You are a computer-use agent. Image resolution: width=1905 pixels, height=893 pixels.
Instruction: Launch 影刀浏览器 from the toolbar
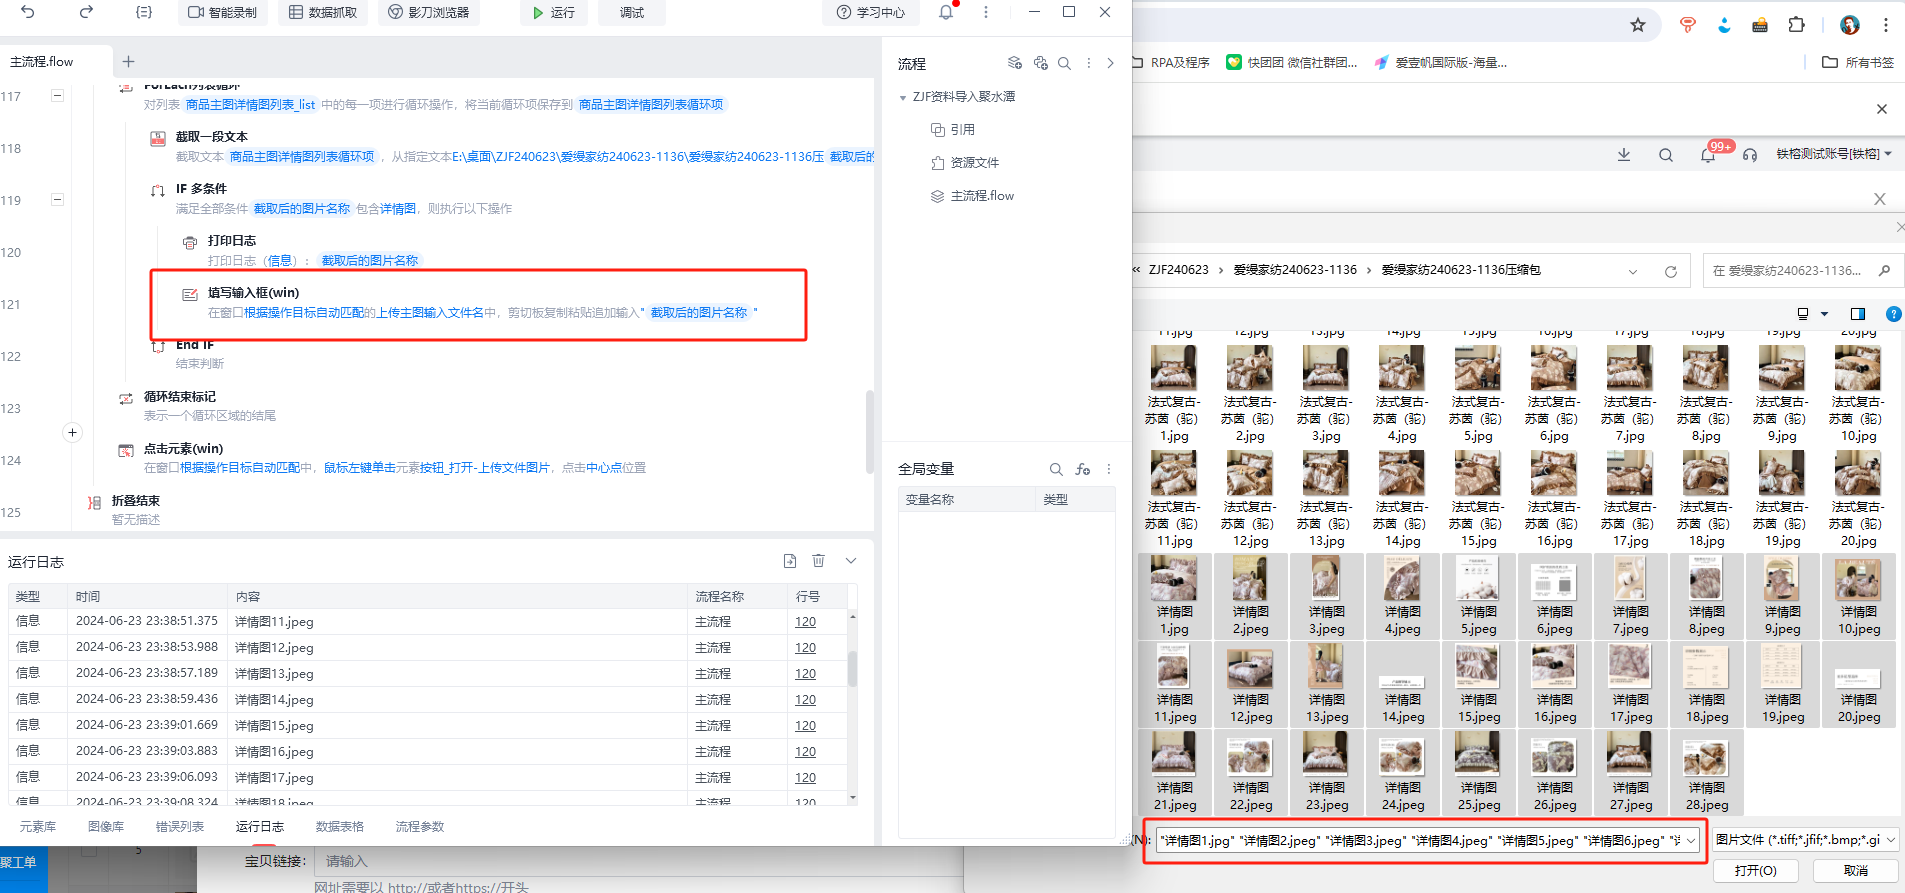pyautogui.click(x=429, y=12)
